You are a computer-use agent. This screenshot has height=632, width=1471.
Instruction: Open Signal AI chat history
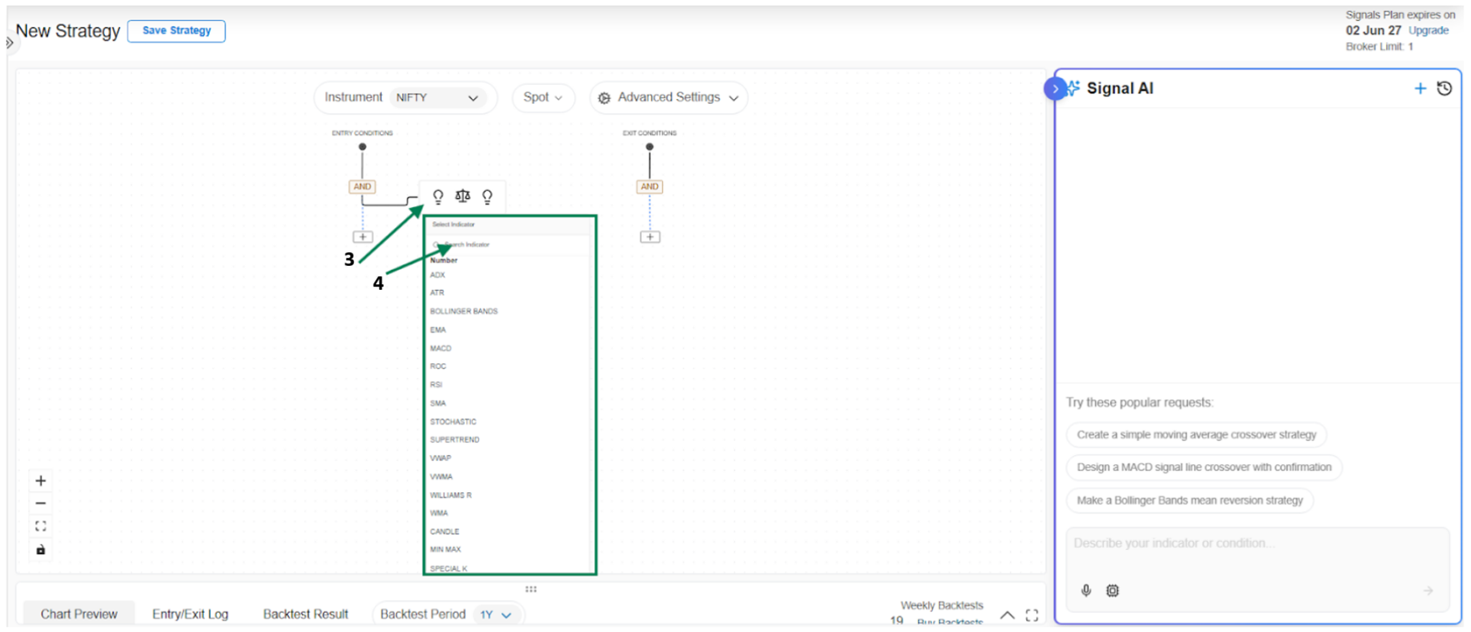click(x=1444, y=89)
